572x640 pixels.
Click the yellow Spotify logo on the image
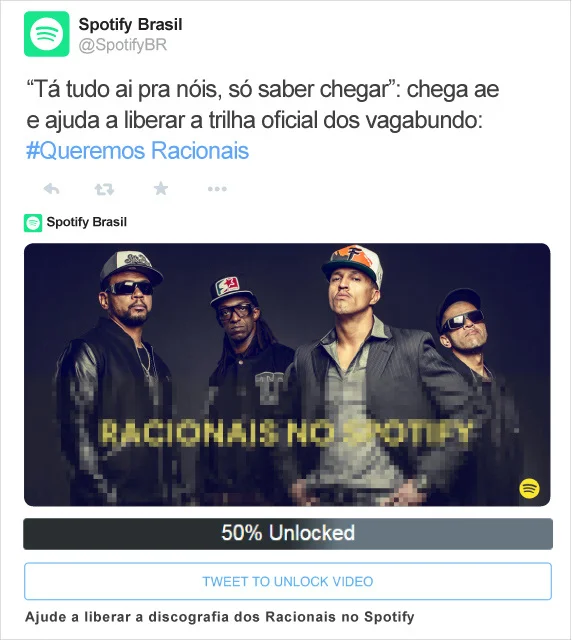(x=529, y=488)
